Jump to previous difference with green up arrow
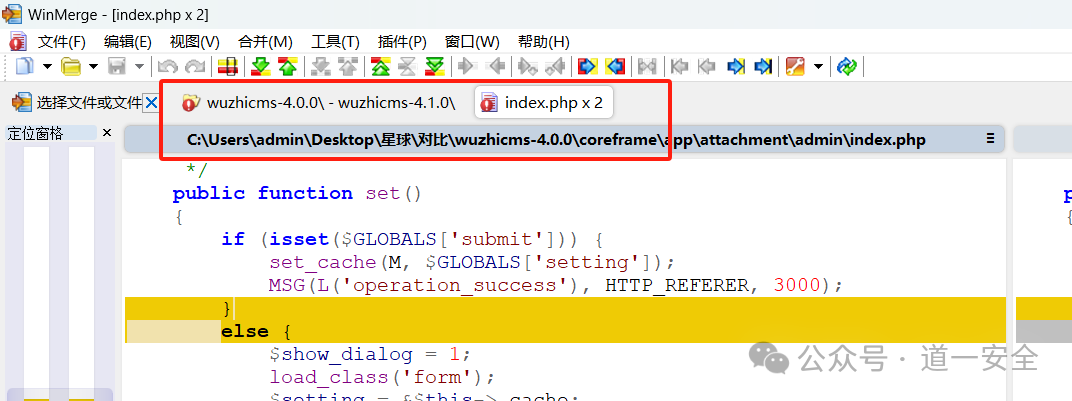 [288, 66]
